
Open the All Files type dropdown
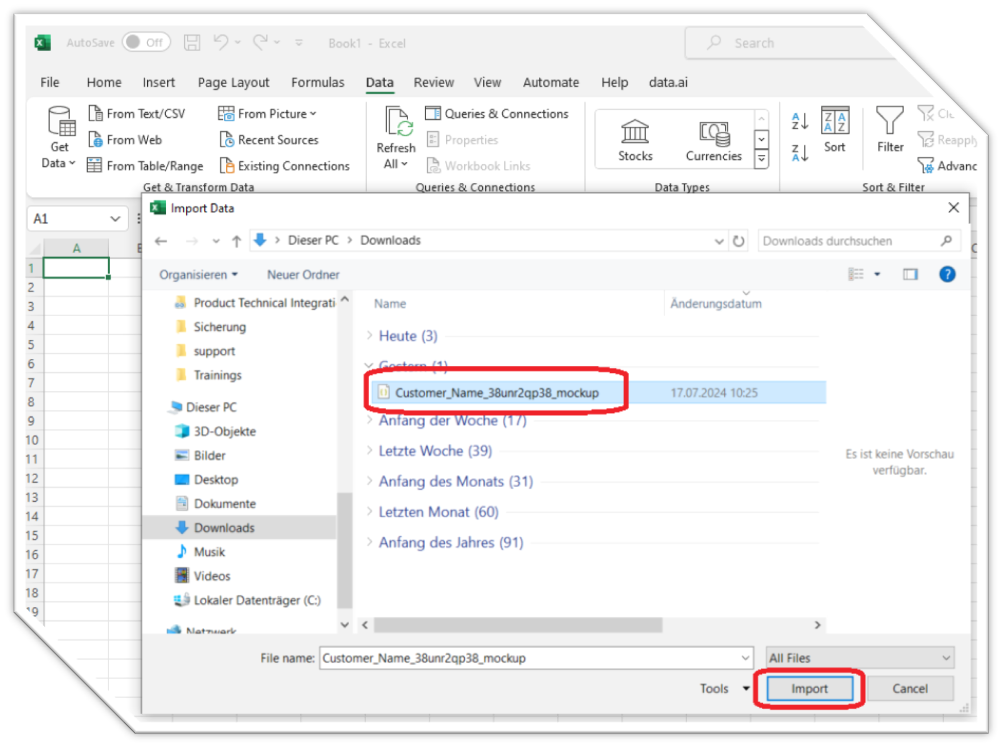click(x=860, y=658)
